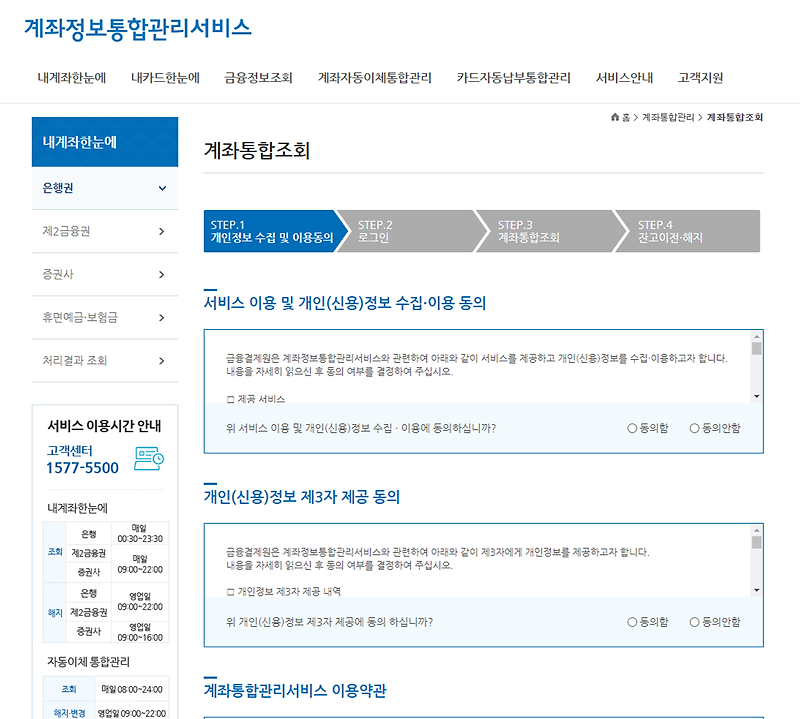
Task: Open the 카드자동납부통합관리 top menu
Action: [x=513, y=78]
